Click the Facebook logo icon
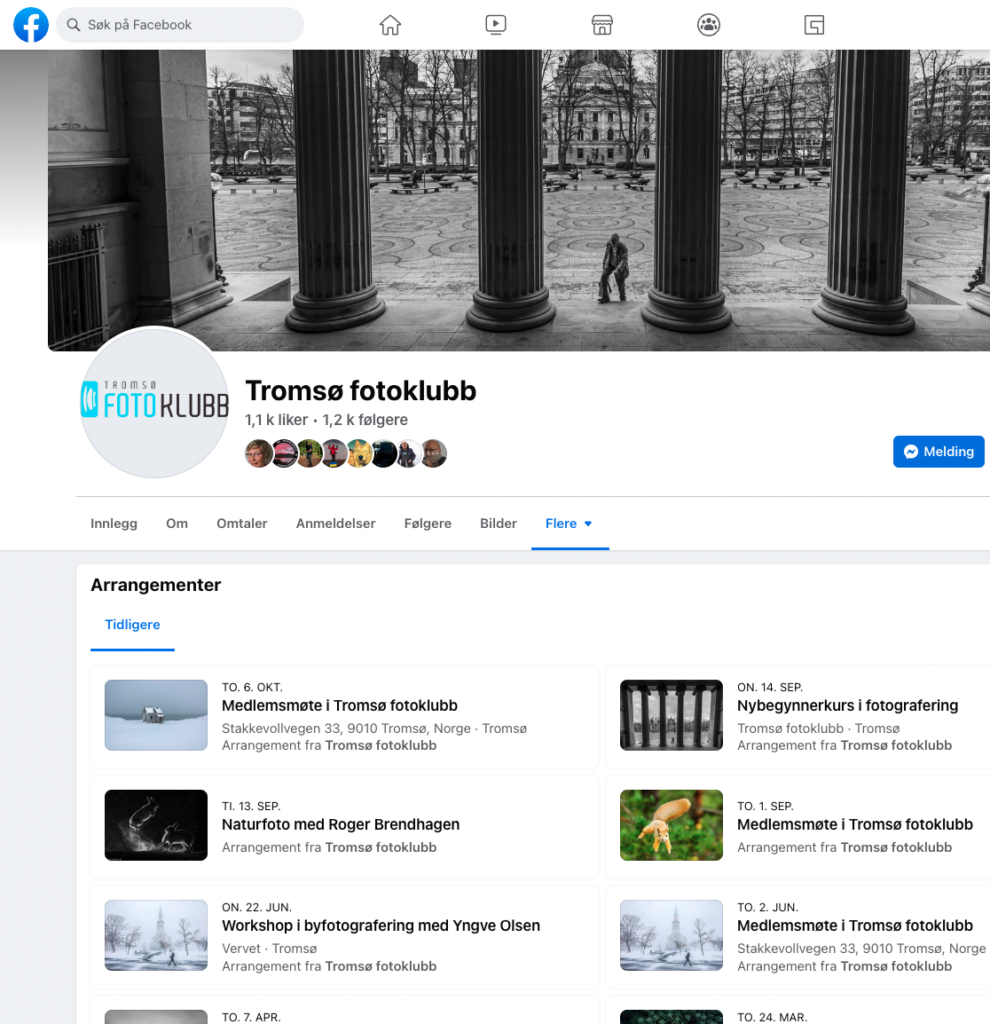The width and height of the screenshot is (990, 1024). (x=31, y=25)
